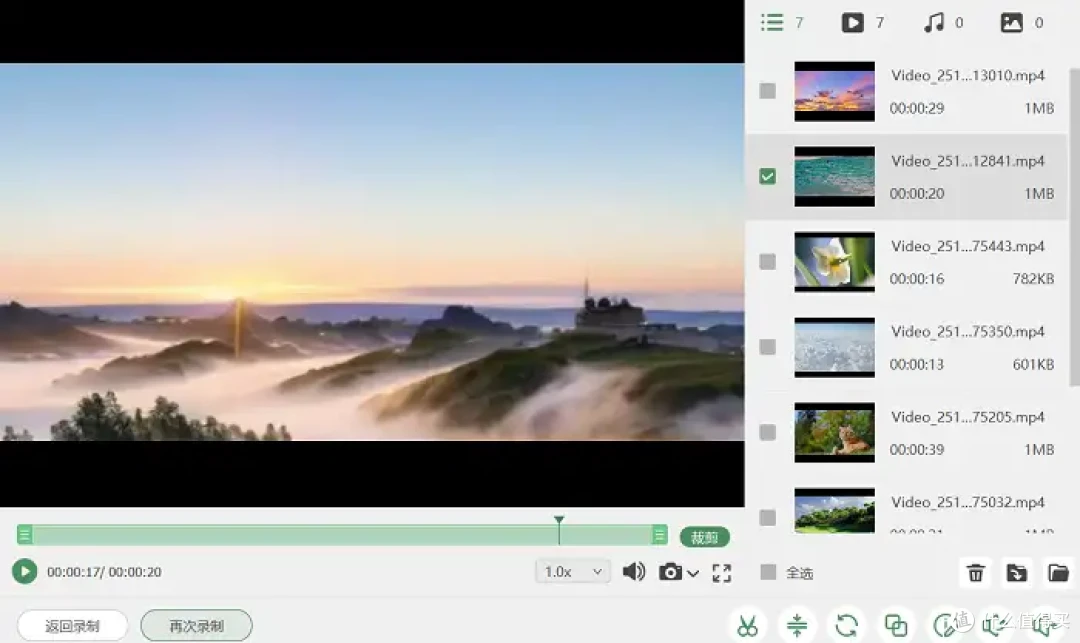Open the compress video tool

tap(797, 626)
